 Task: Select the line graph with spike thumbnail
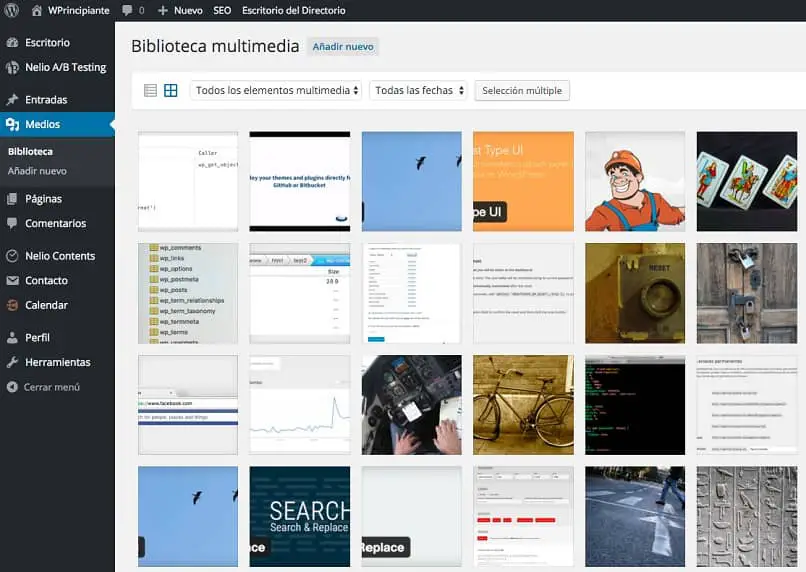[300, 405]
